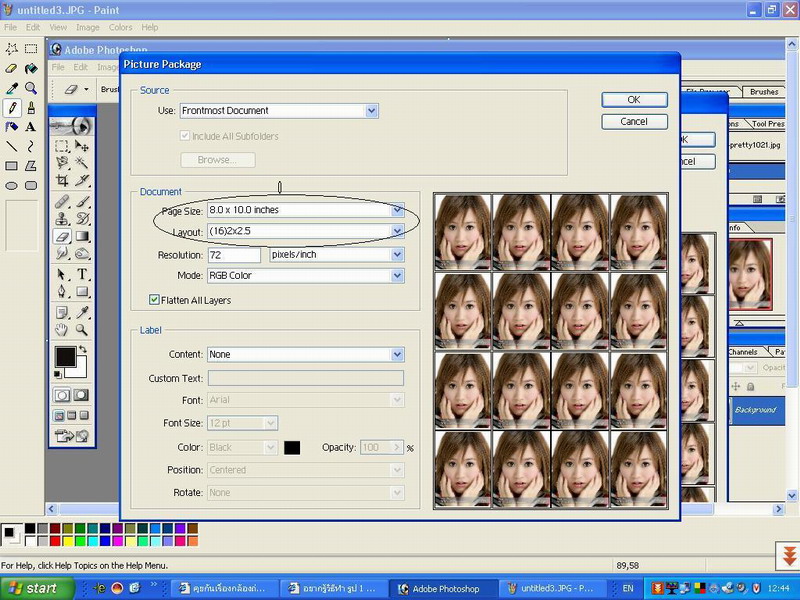Image resolution: width=800 pixels, height=600 pixels.
Task: Toggle the Include All Subfolders checkbox
Action: coord(185,136)
